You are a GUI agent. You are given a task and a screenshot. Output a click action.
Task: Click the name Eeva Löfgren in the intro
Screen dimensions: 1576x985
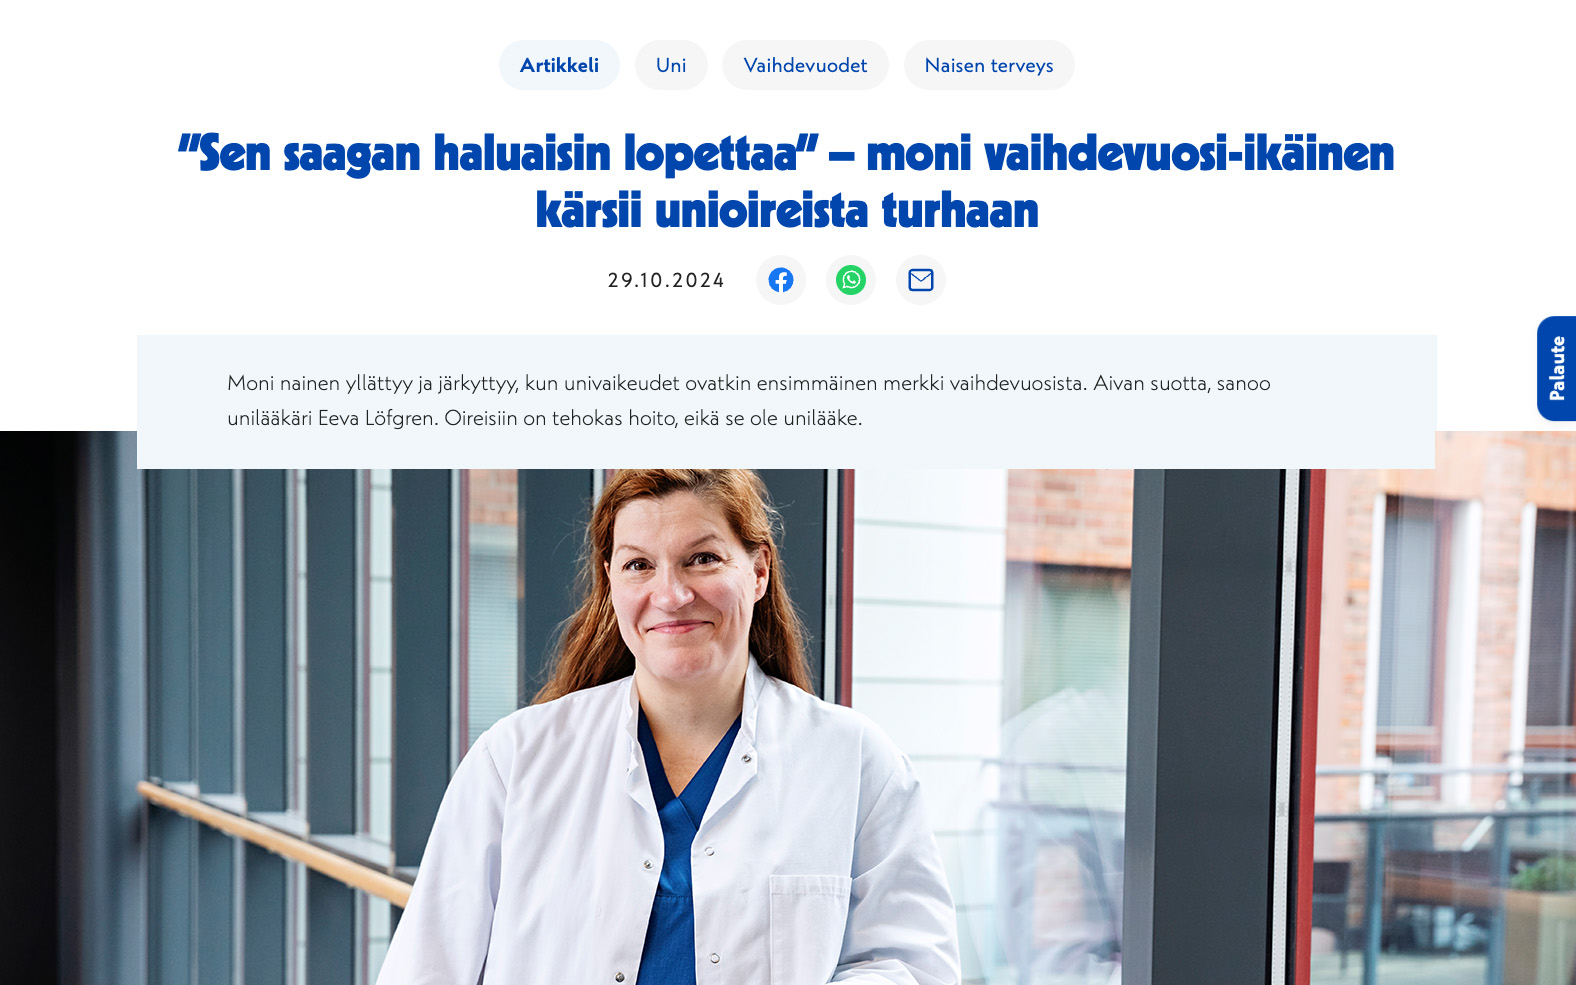click(377, 418)
